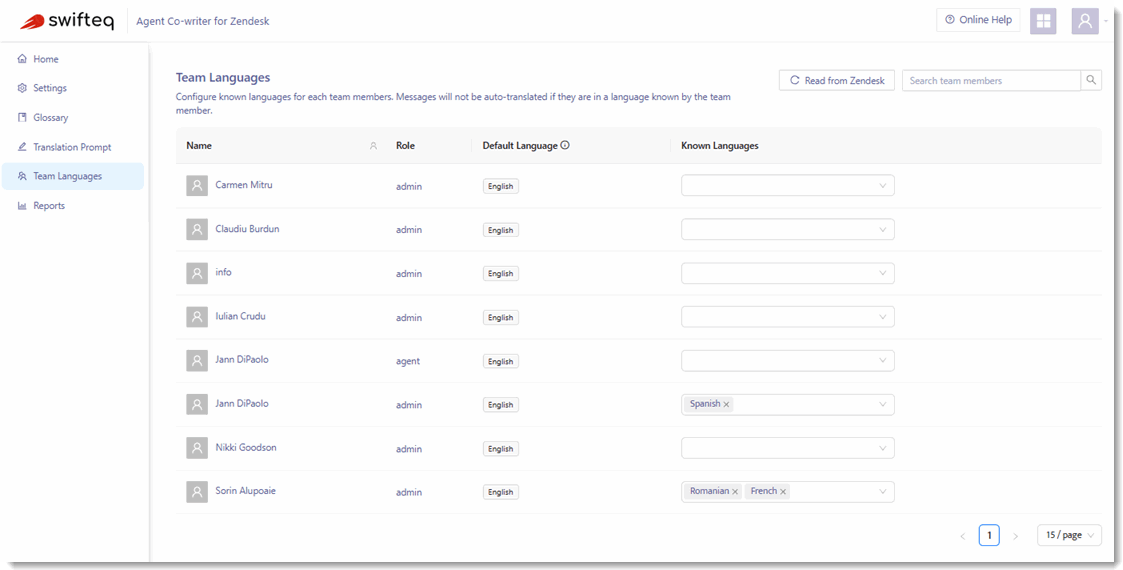This screenshot has height=570, width=1123.
Task: Click the name Nikki Goodson
Action: [x=246, y=448]
